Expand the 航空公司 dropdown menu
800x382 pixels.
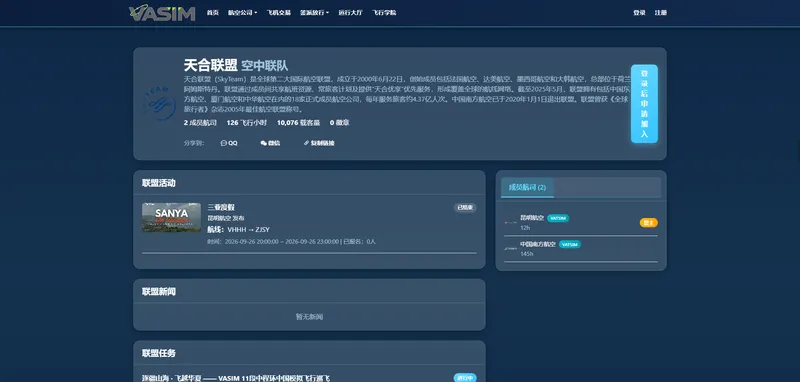[242, 13]
